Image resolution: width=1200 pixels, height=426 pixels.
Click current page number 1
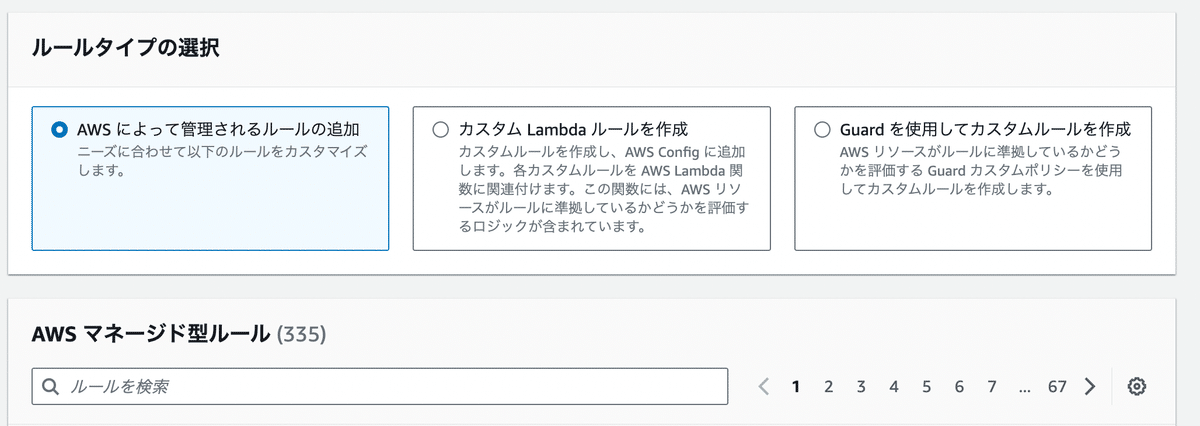796,387
